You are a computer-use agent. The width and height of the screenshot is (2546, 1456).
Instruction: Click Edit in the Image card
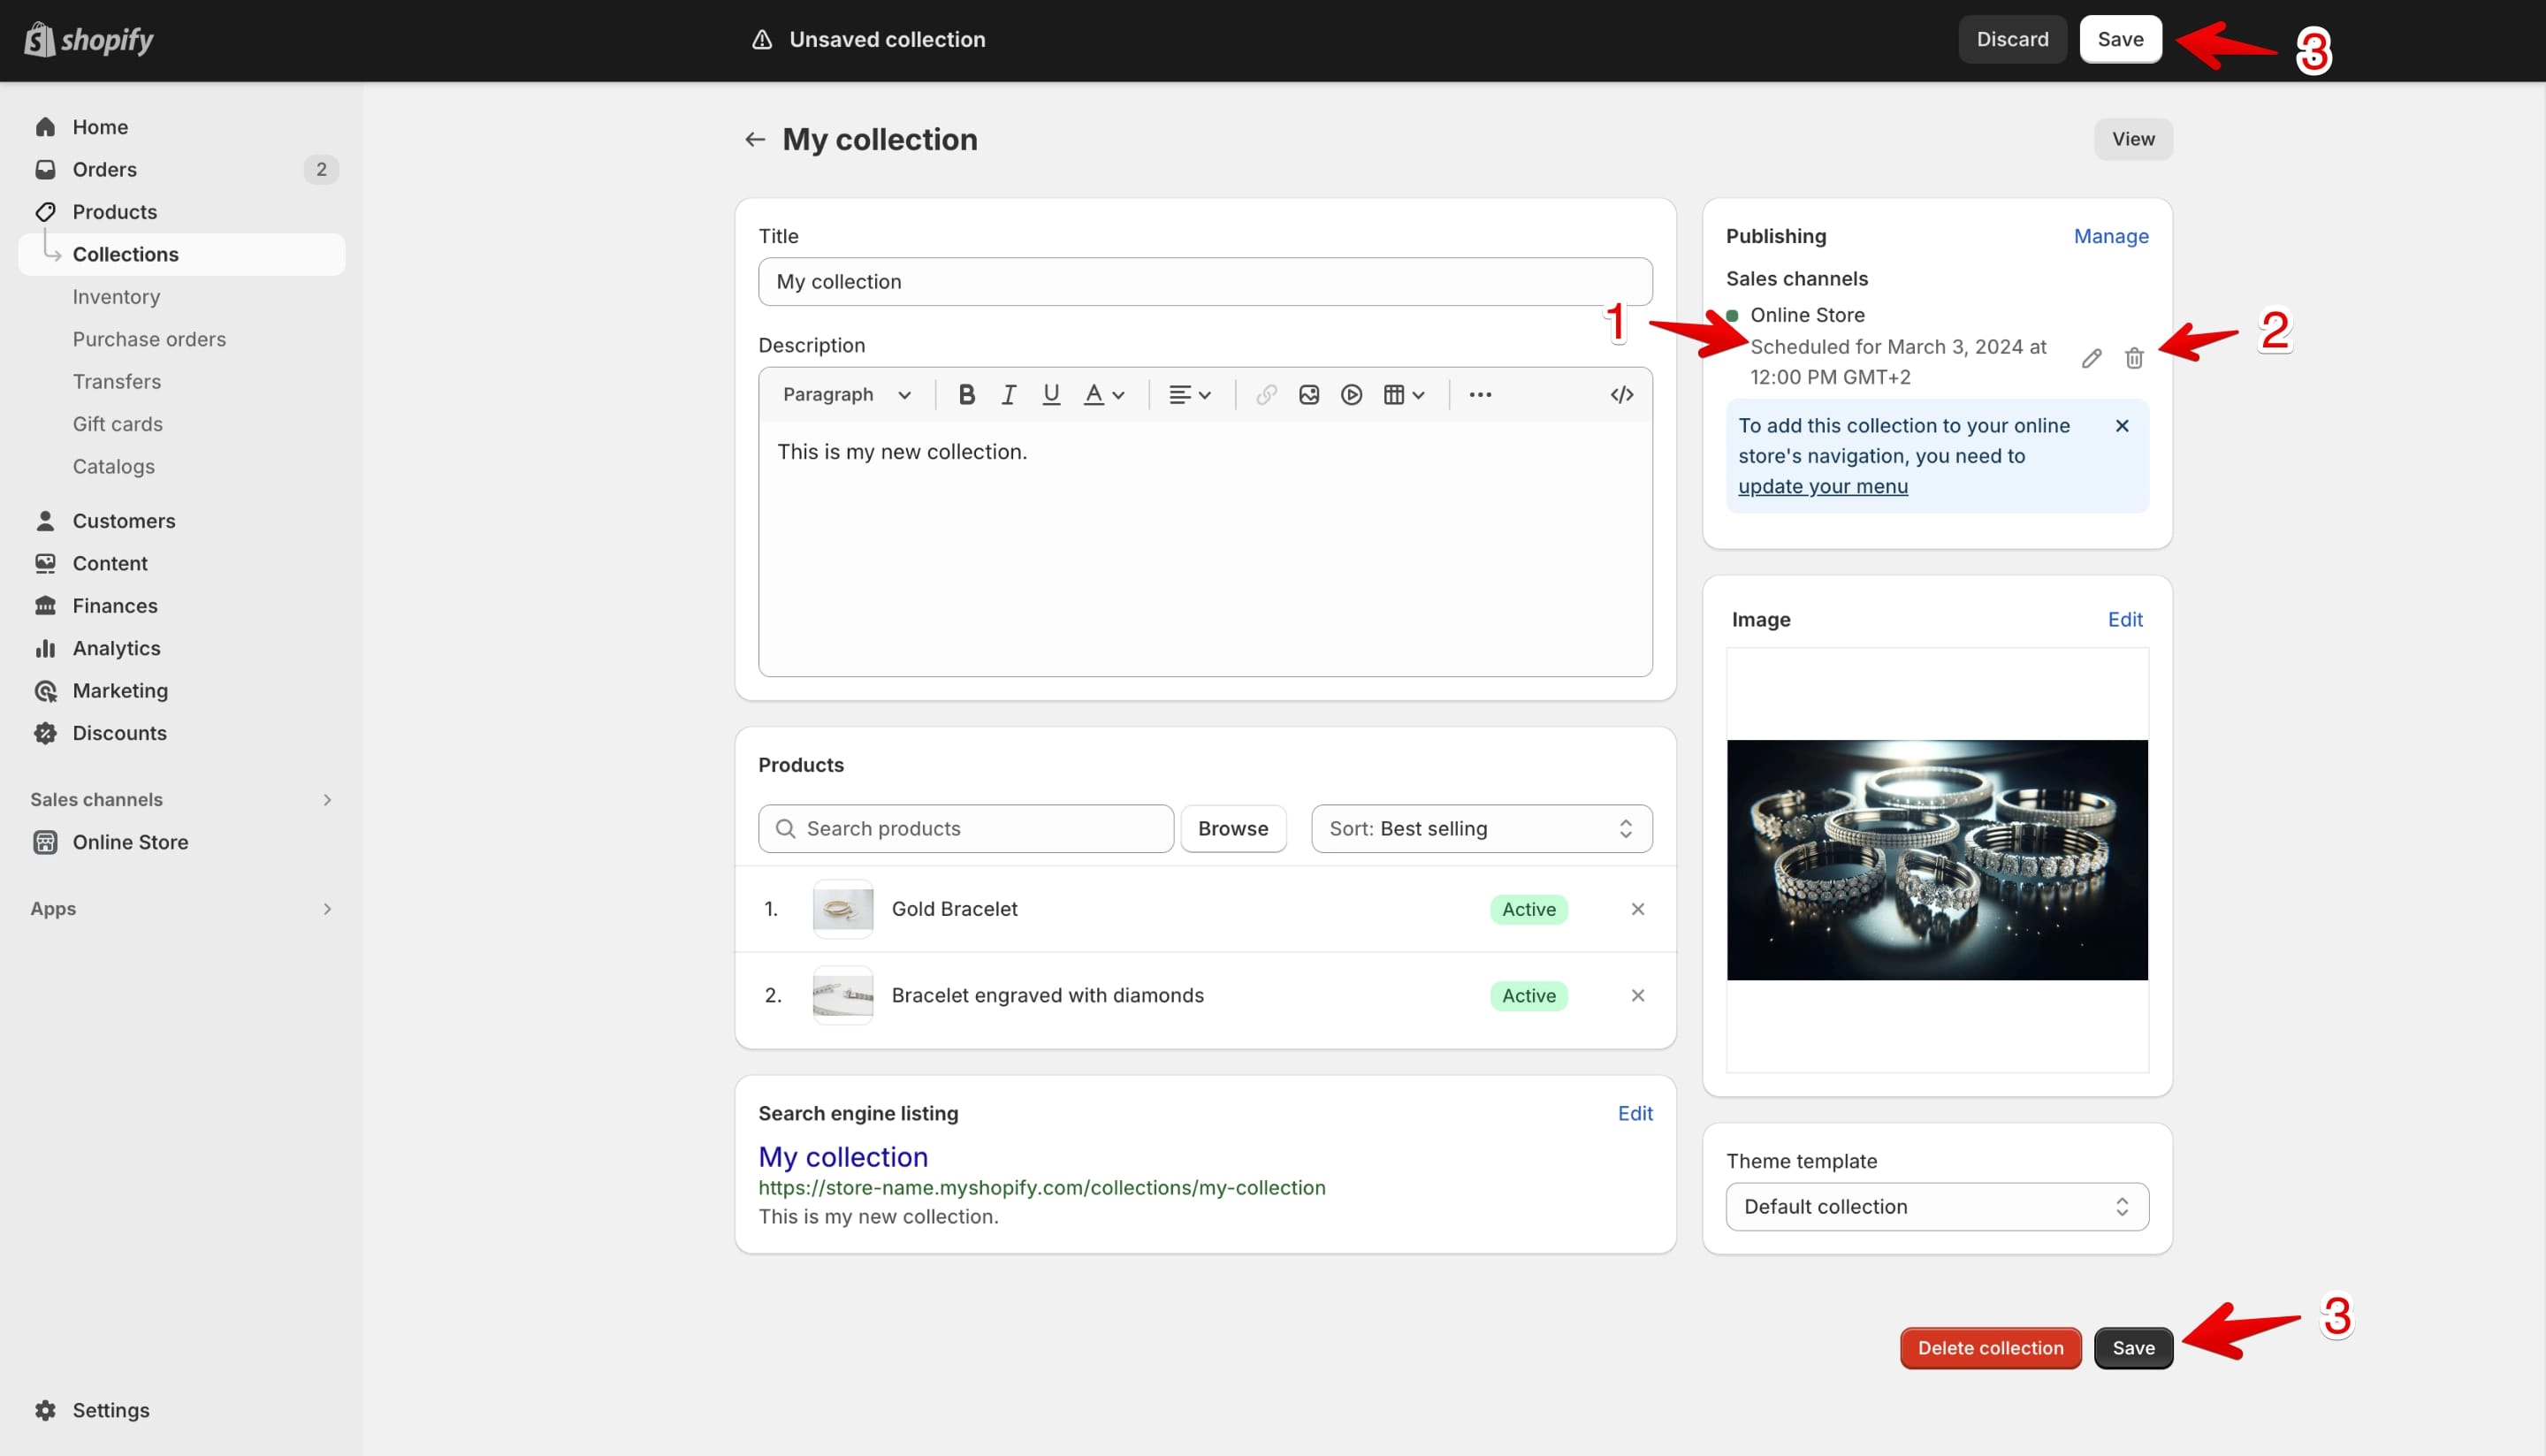[x=2125, y=620]
